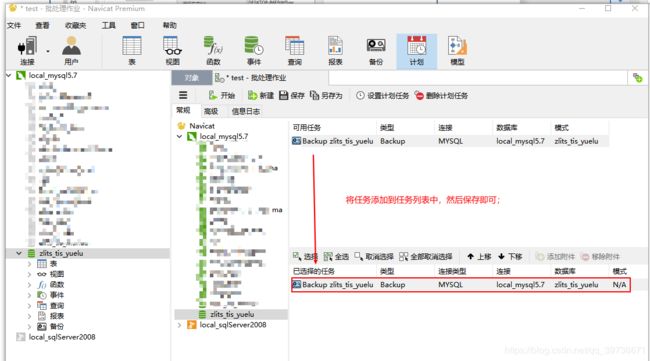Open the 查看 menu
Image resolution: width=650 pixels, height=361 pixels.
tap(42, 25)
